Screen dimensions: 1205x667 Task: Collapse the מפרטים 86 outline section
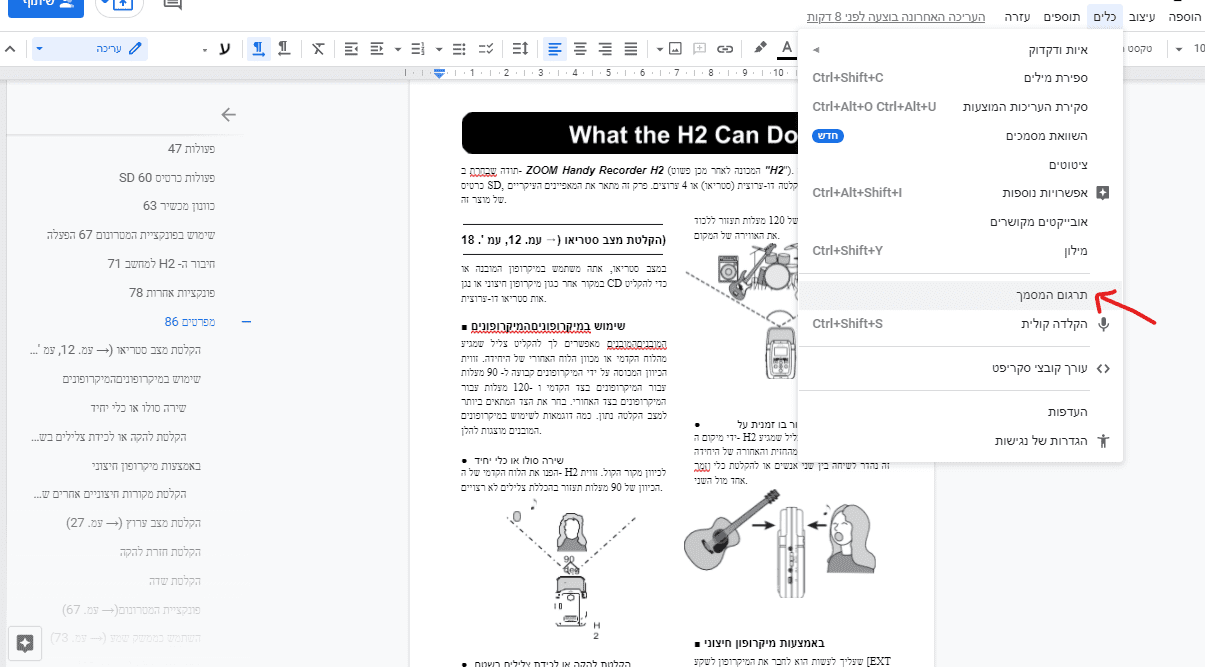[246, 322]
